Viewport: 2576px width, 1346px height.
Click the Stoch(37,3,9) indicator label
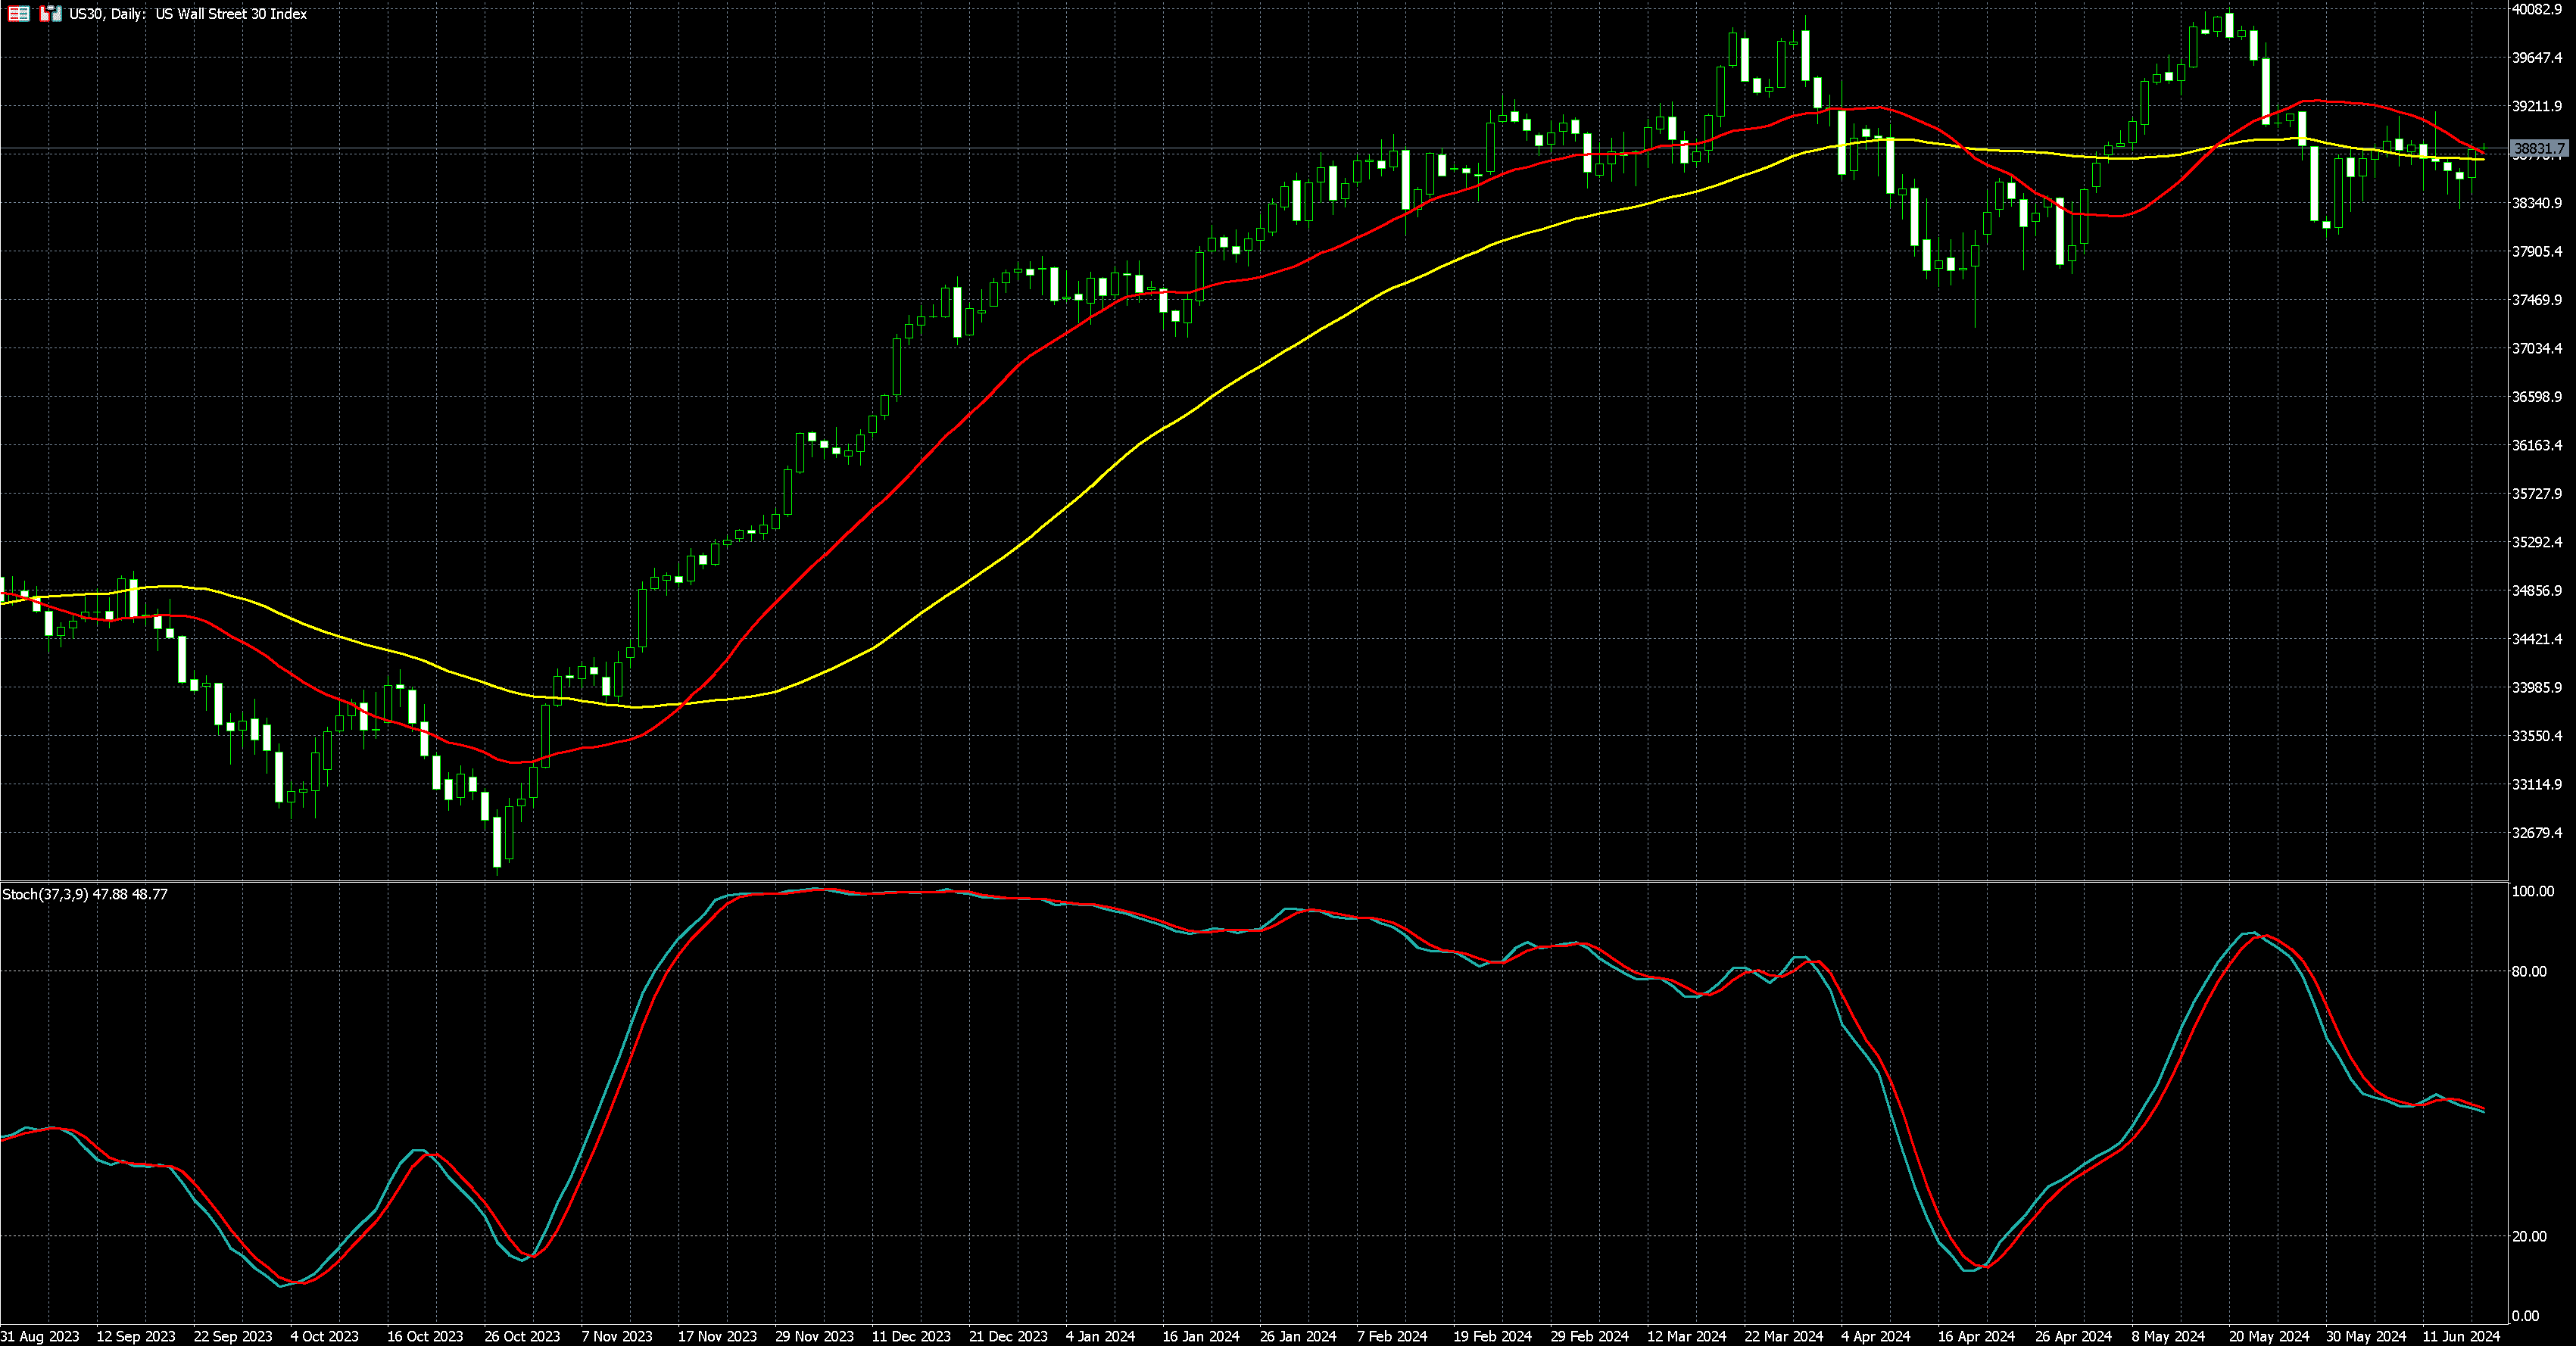pyautogui.click(x=45, y=894)
